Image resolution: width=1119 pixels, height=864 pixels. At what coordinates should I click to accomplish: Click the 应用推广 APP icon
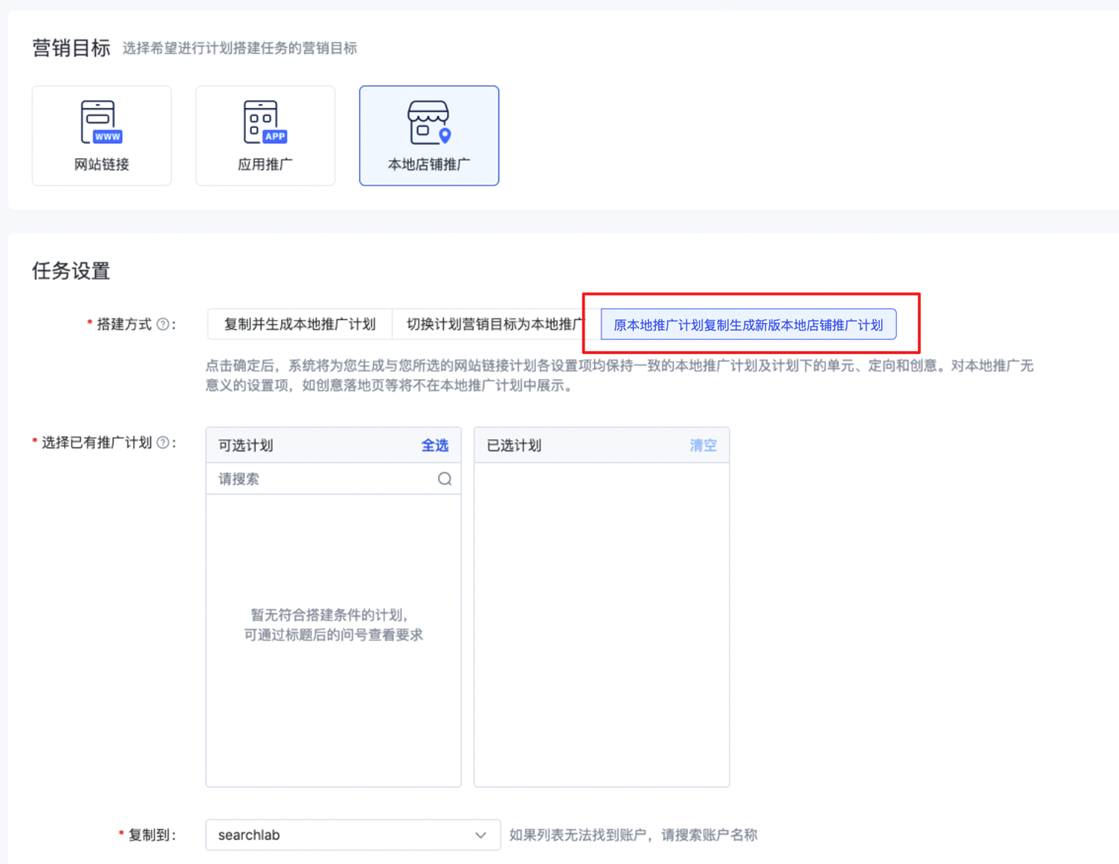click(x=265, y=123)
